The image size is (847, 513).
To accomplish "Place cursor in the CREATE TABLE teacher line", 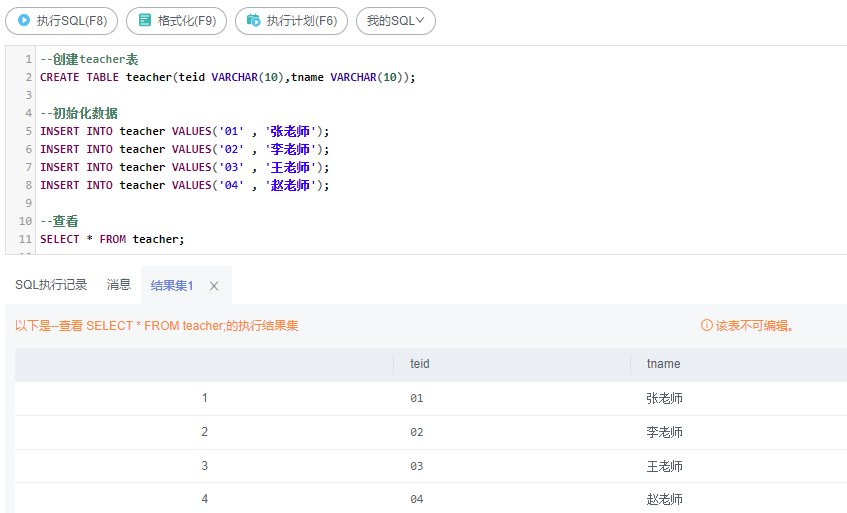I will click(227, 77).
